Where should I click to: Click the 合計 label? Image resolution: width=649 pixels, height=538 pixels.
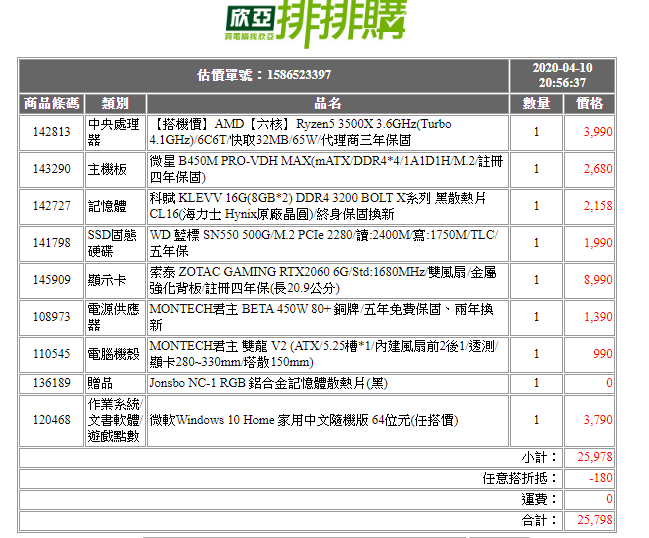[539, 521]
